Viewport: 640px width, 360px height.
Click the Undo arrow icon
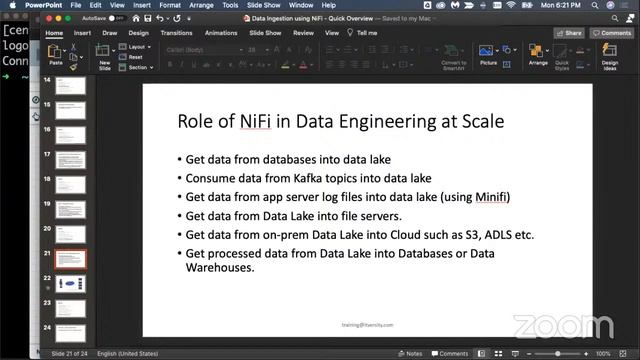(160, 18)
